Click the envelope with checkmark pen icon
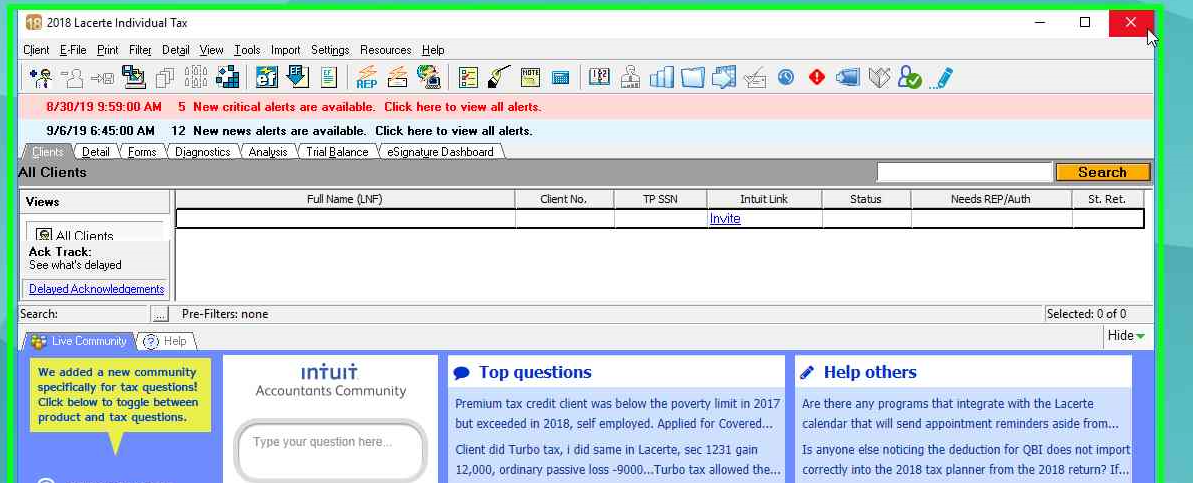This screenshot has height=483, width=1193. (755, 78)
